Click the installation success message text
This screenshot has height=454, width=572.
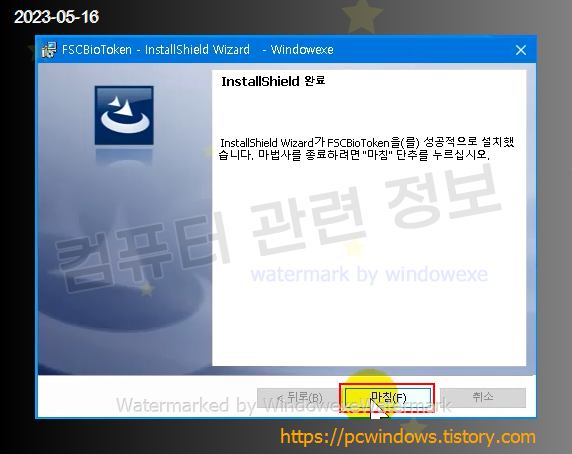click(x=366, y=148)
